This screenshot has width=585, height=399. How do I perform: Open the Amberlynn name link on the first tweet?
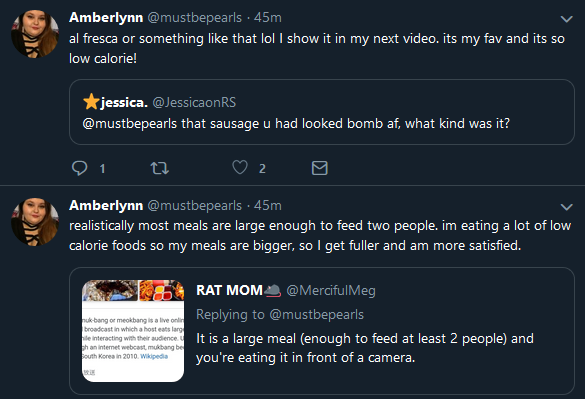(106, 18)
